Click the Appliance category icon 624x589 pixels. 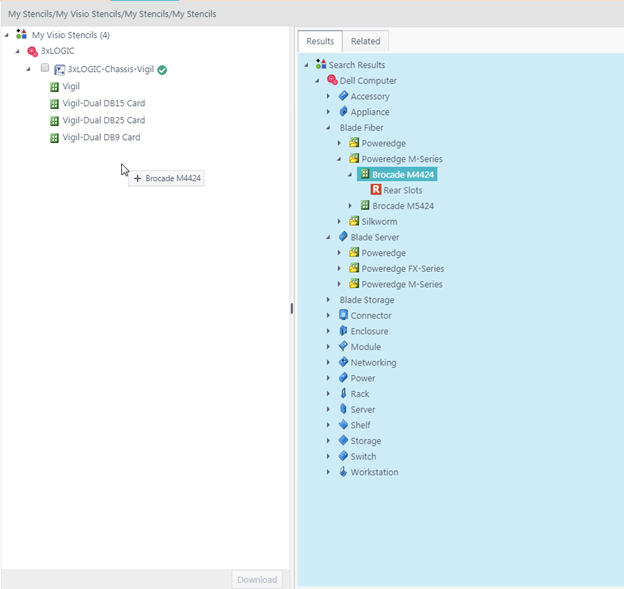click(343, 111)
